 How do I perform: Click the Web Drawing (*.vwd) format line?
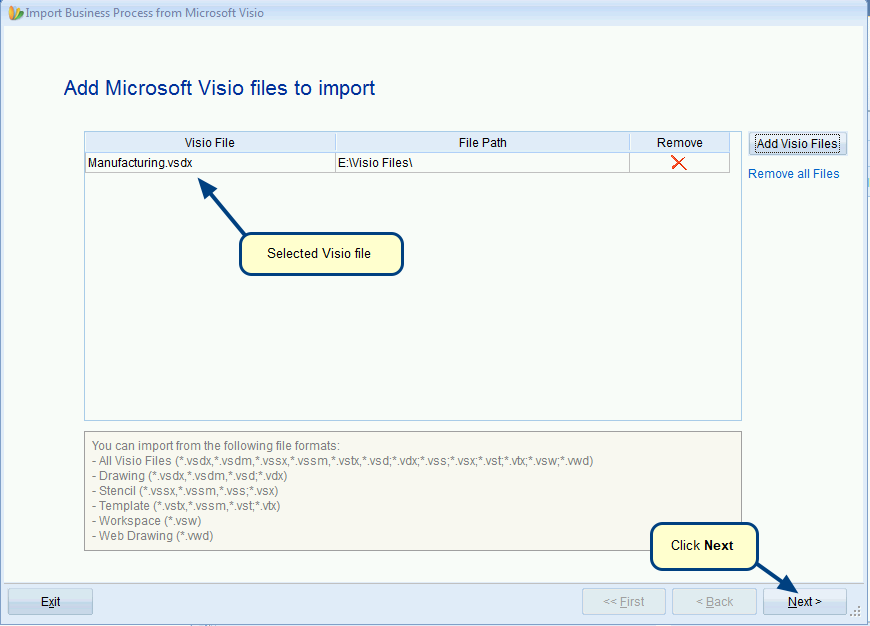click(x=153, y=536)
